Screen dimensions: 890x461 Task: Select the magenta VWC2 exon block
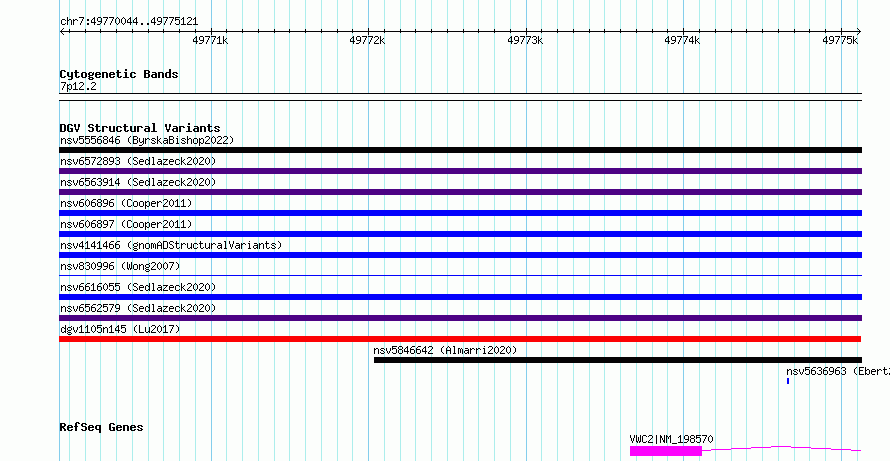666,451
